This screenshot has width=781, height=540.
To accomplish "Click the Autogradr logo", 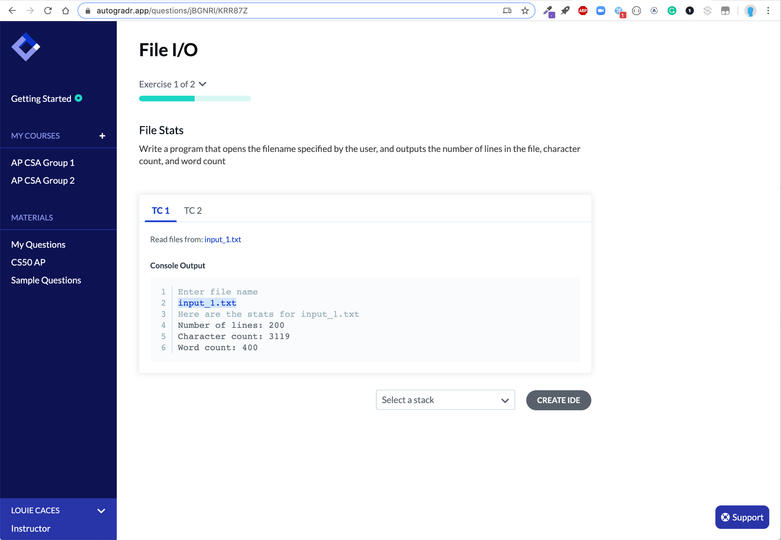I will [x=25, y=47].
